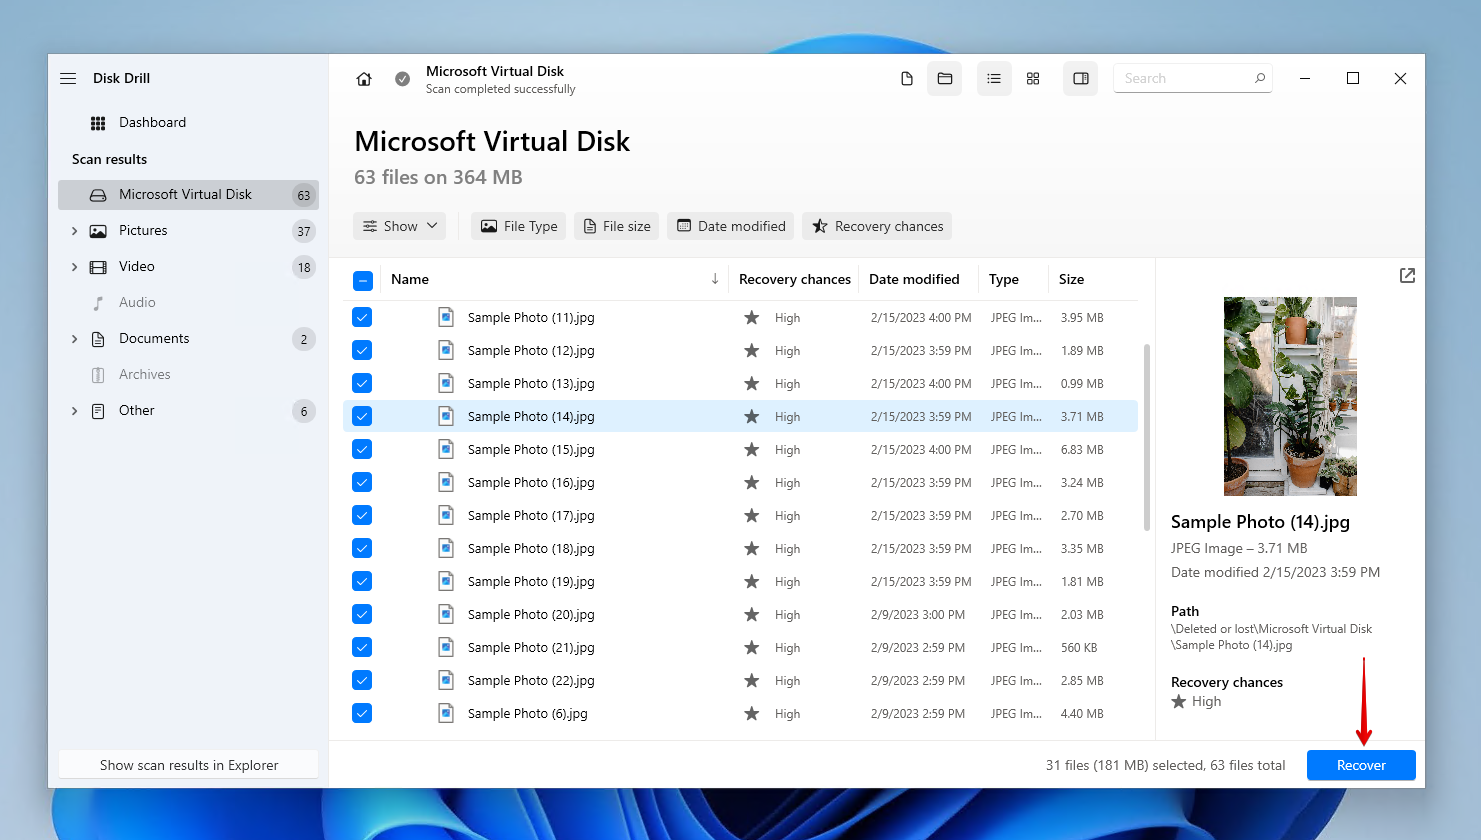Viewport: 1481px width, 840px height.
Task: Open the Recovery chances filter
Action: [877, 226]
